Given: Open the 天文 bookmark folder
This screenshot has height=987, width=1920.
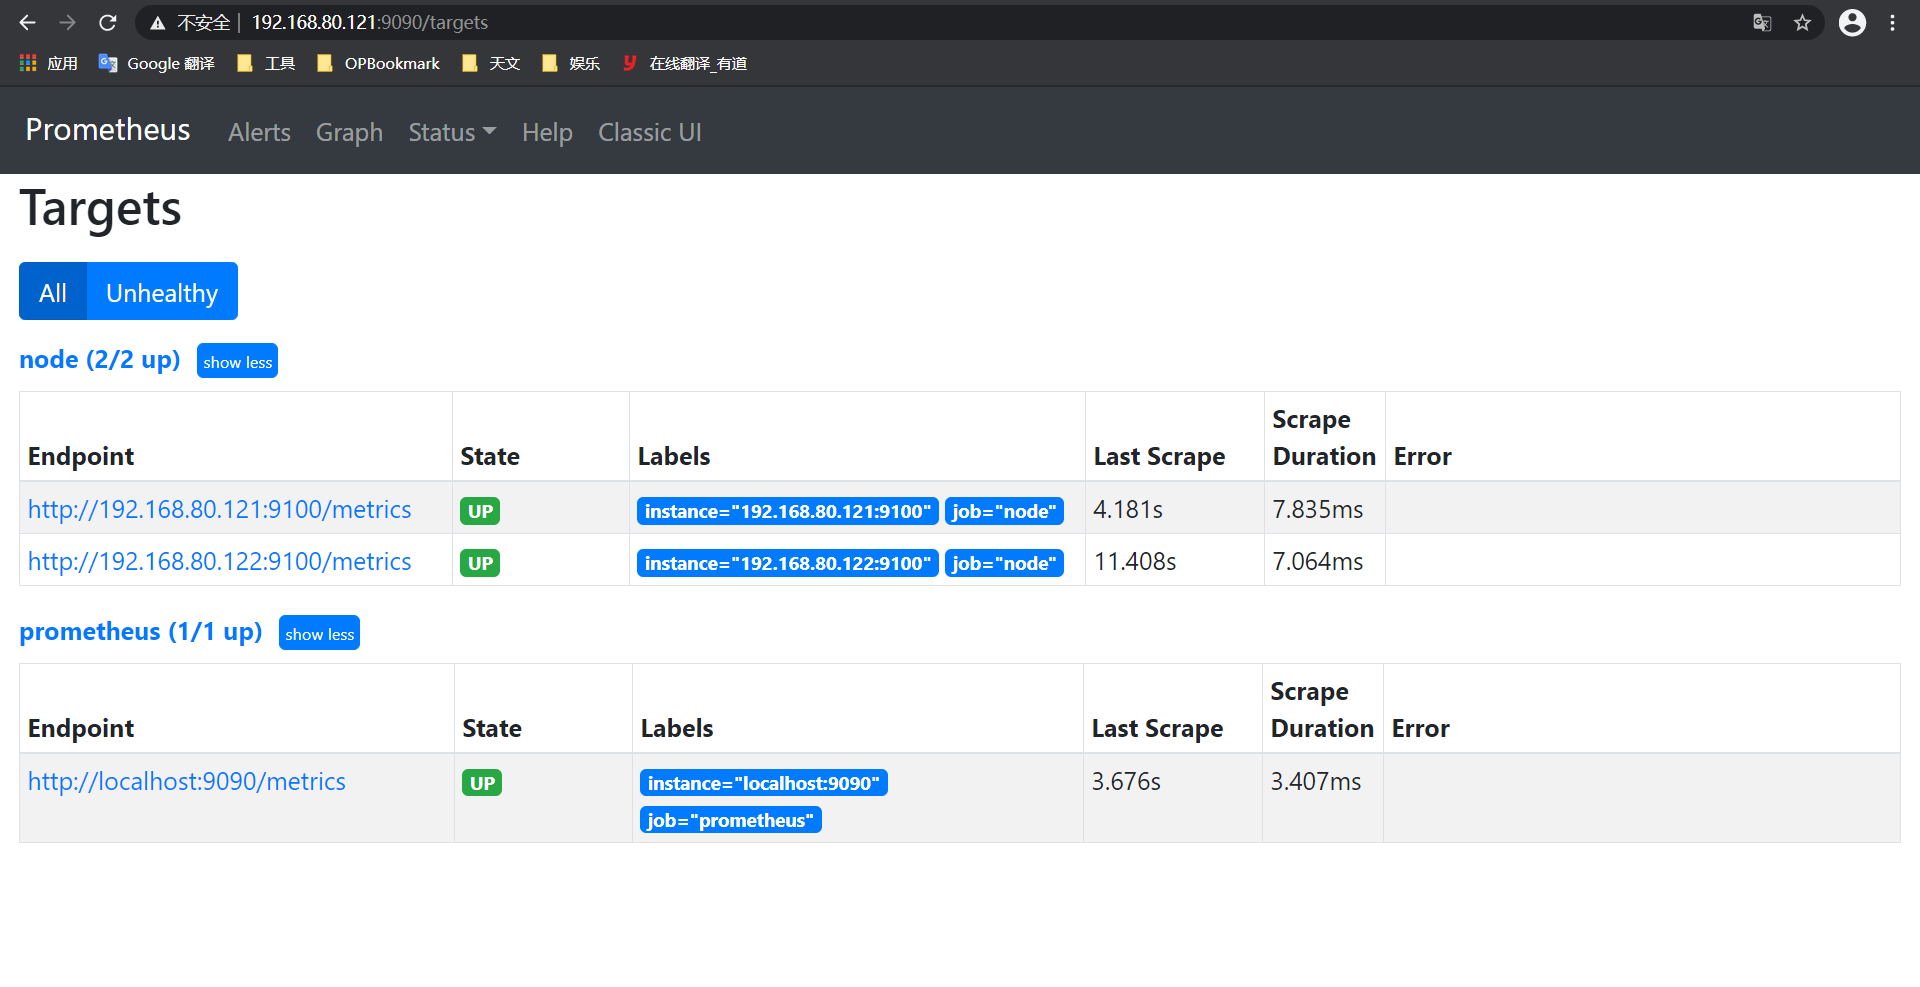Looking at the screenshot, I should click(491, 63).
